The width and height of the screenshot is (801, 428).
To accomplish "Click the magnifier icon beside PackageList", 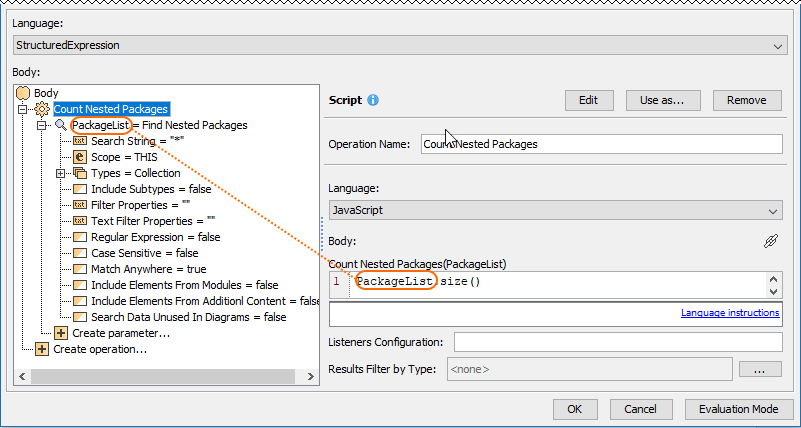I will click(60, 125).
